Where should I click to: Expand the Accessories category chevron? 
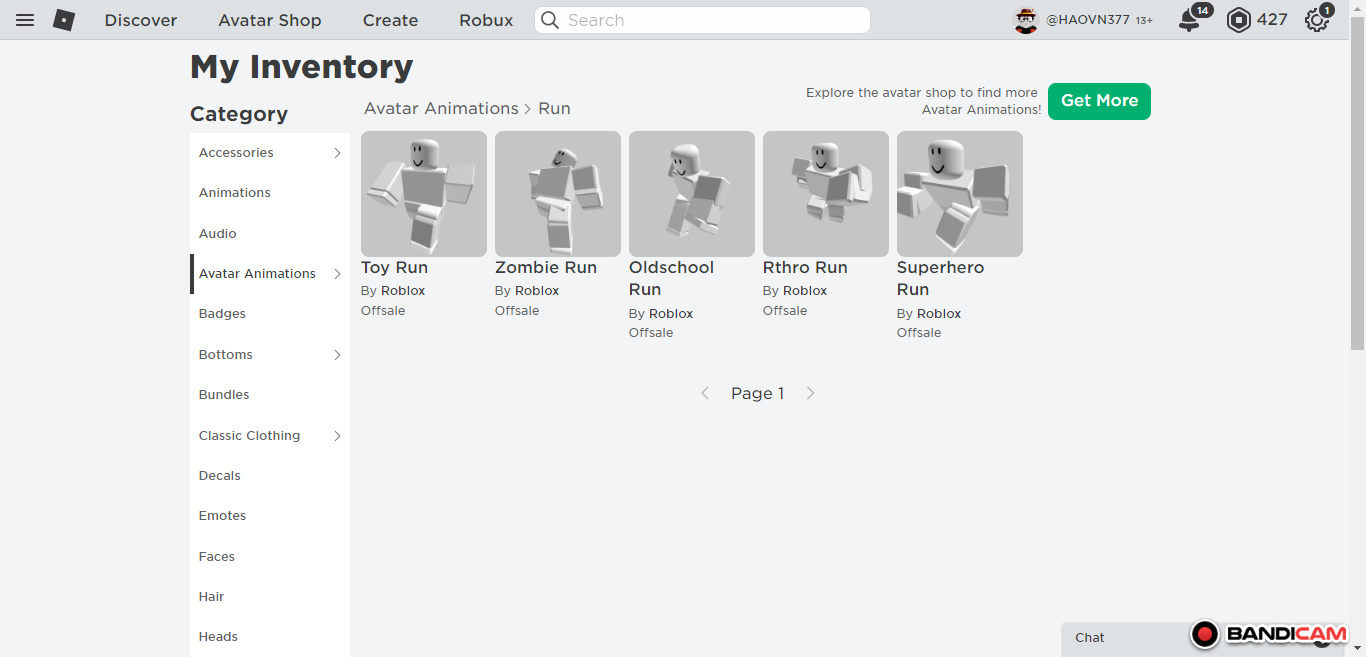pyautogui.click(x=337, y=153)
